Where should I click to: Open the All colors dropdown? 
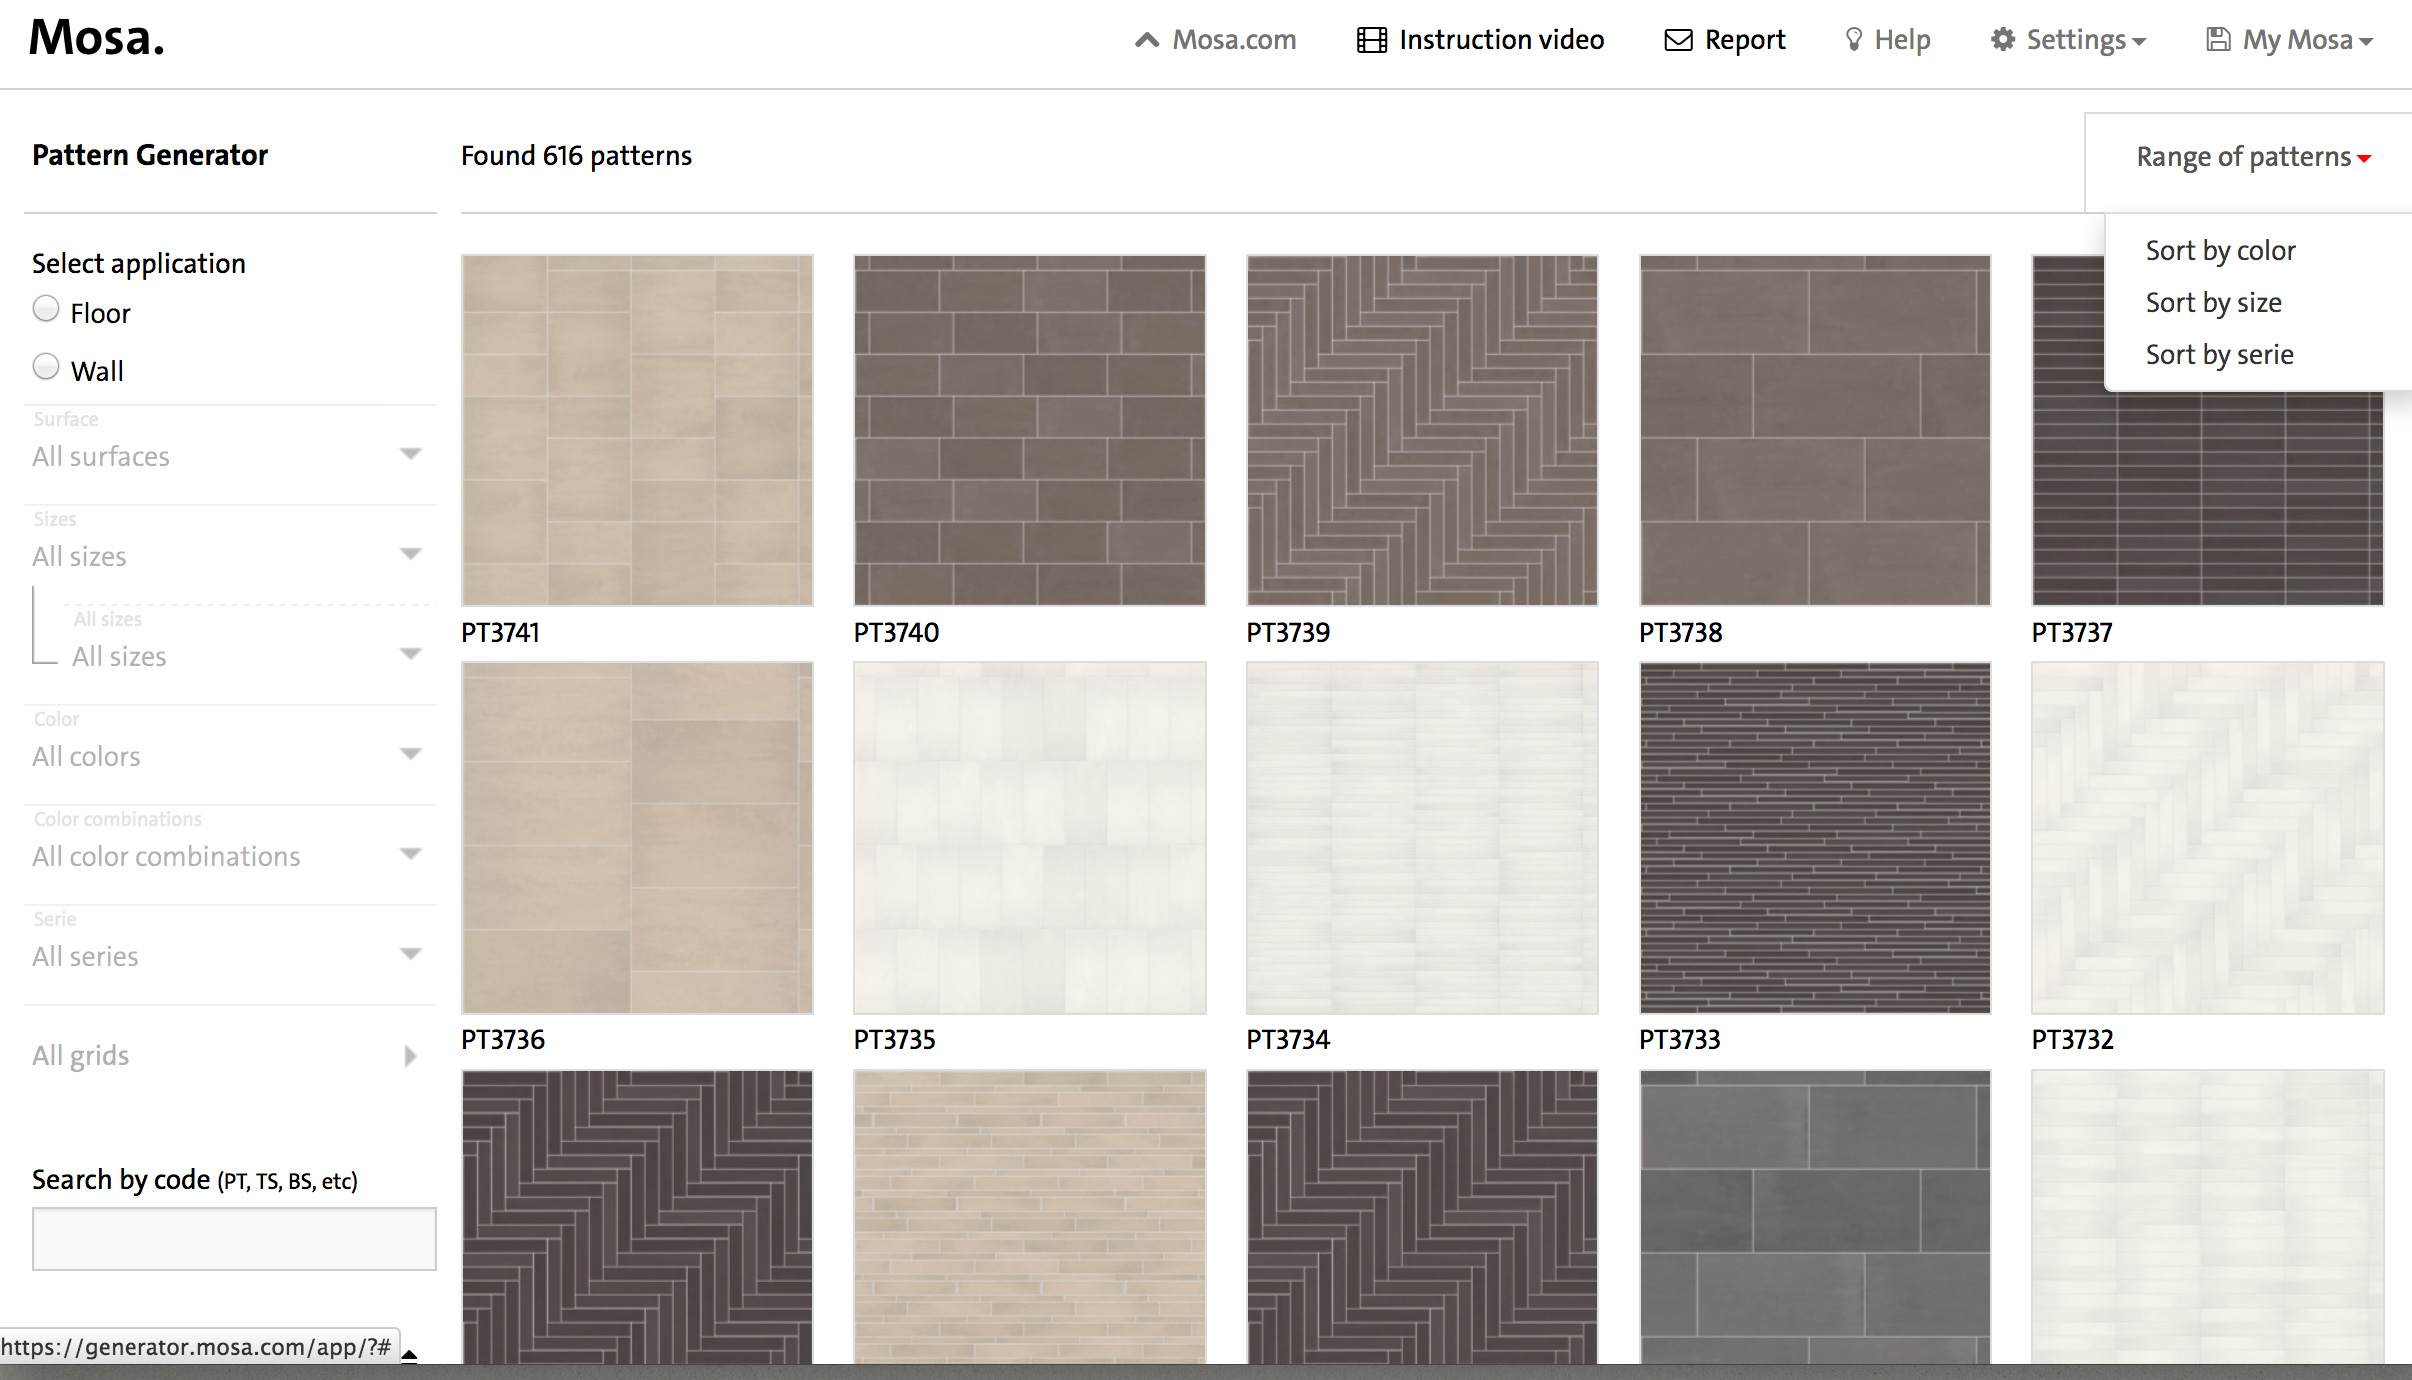pos(230,756)
